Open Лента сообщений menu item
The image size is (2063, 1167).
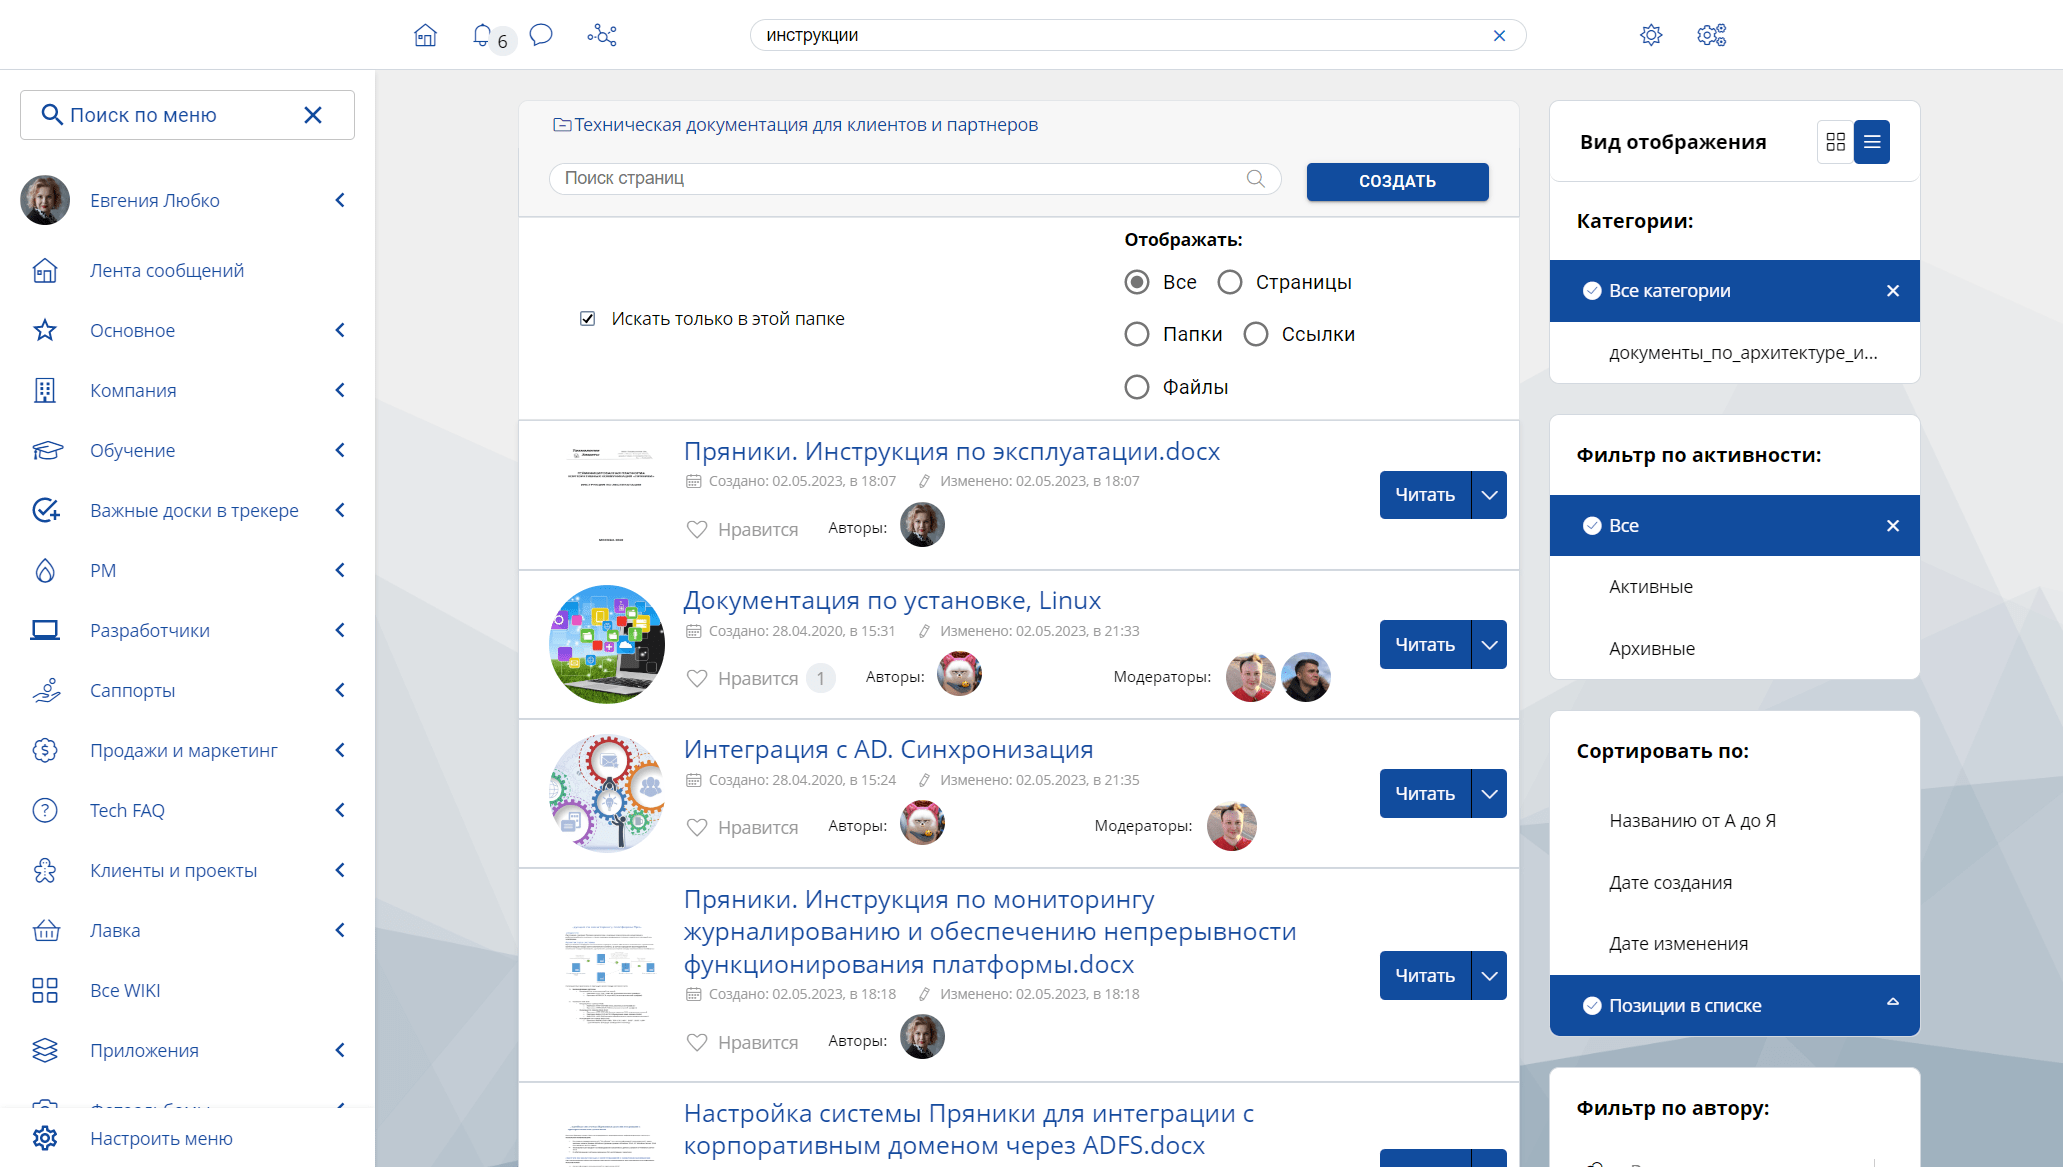[167, 271]
